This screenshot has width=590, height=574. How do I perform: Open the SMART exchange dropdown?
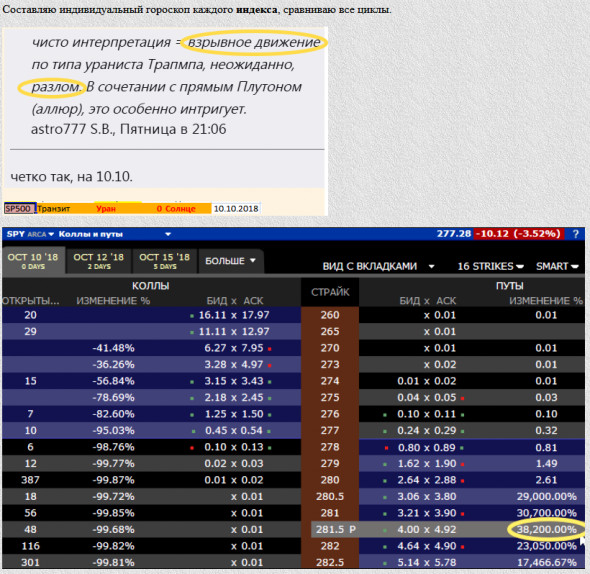pyautogui.click(x=557, y=266)
